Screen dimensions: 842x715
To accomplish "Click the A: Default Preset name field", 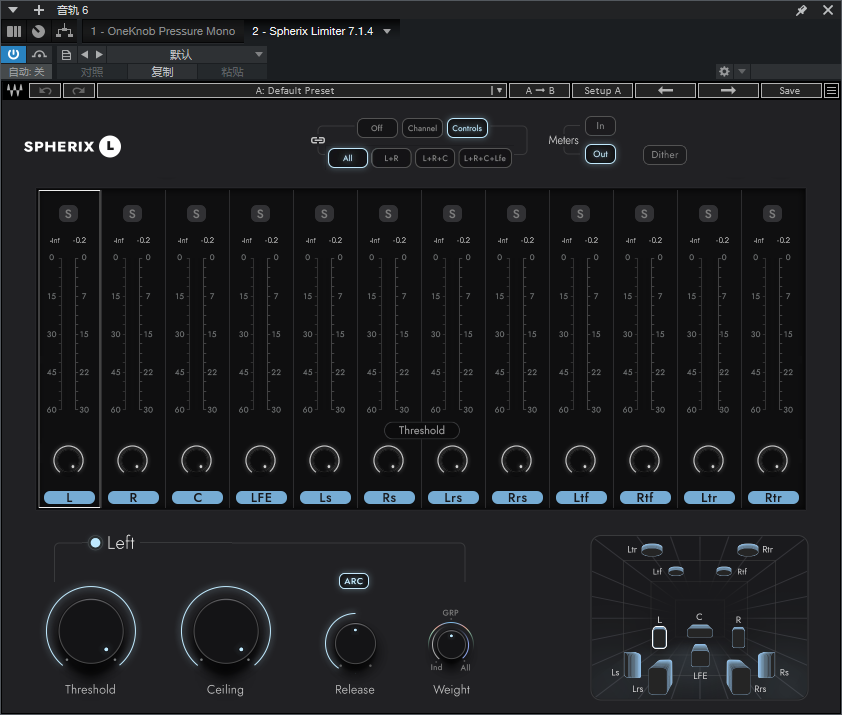I will (x=295, y=91).
